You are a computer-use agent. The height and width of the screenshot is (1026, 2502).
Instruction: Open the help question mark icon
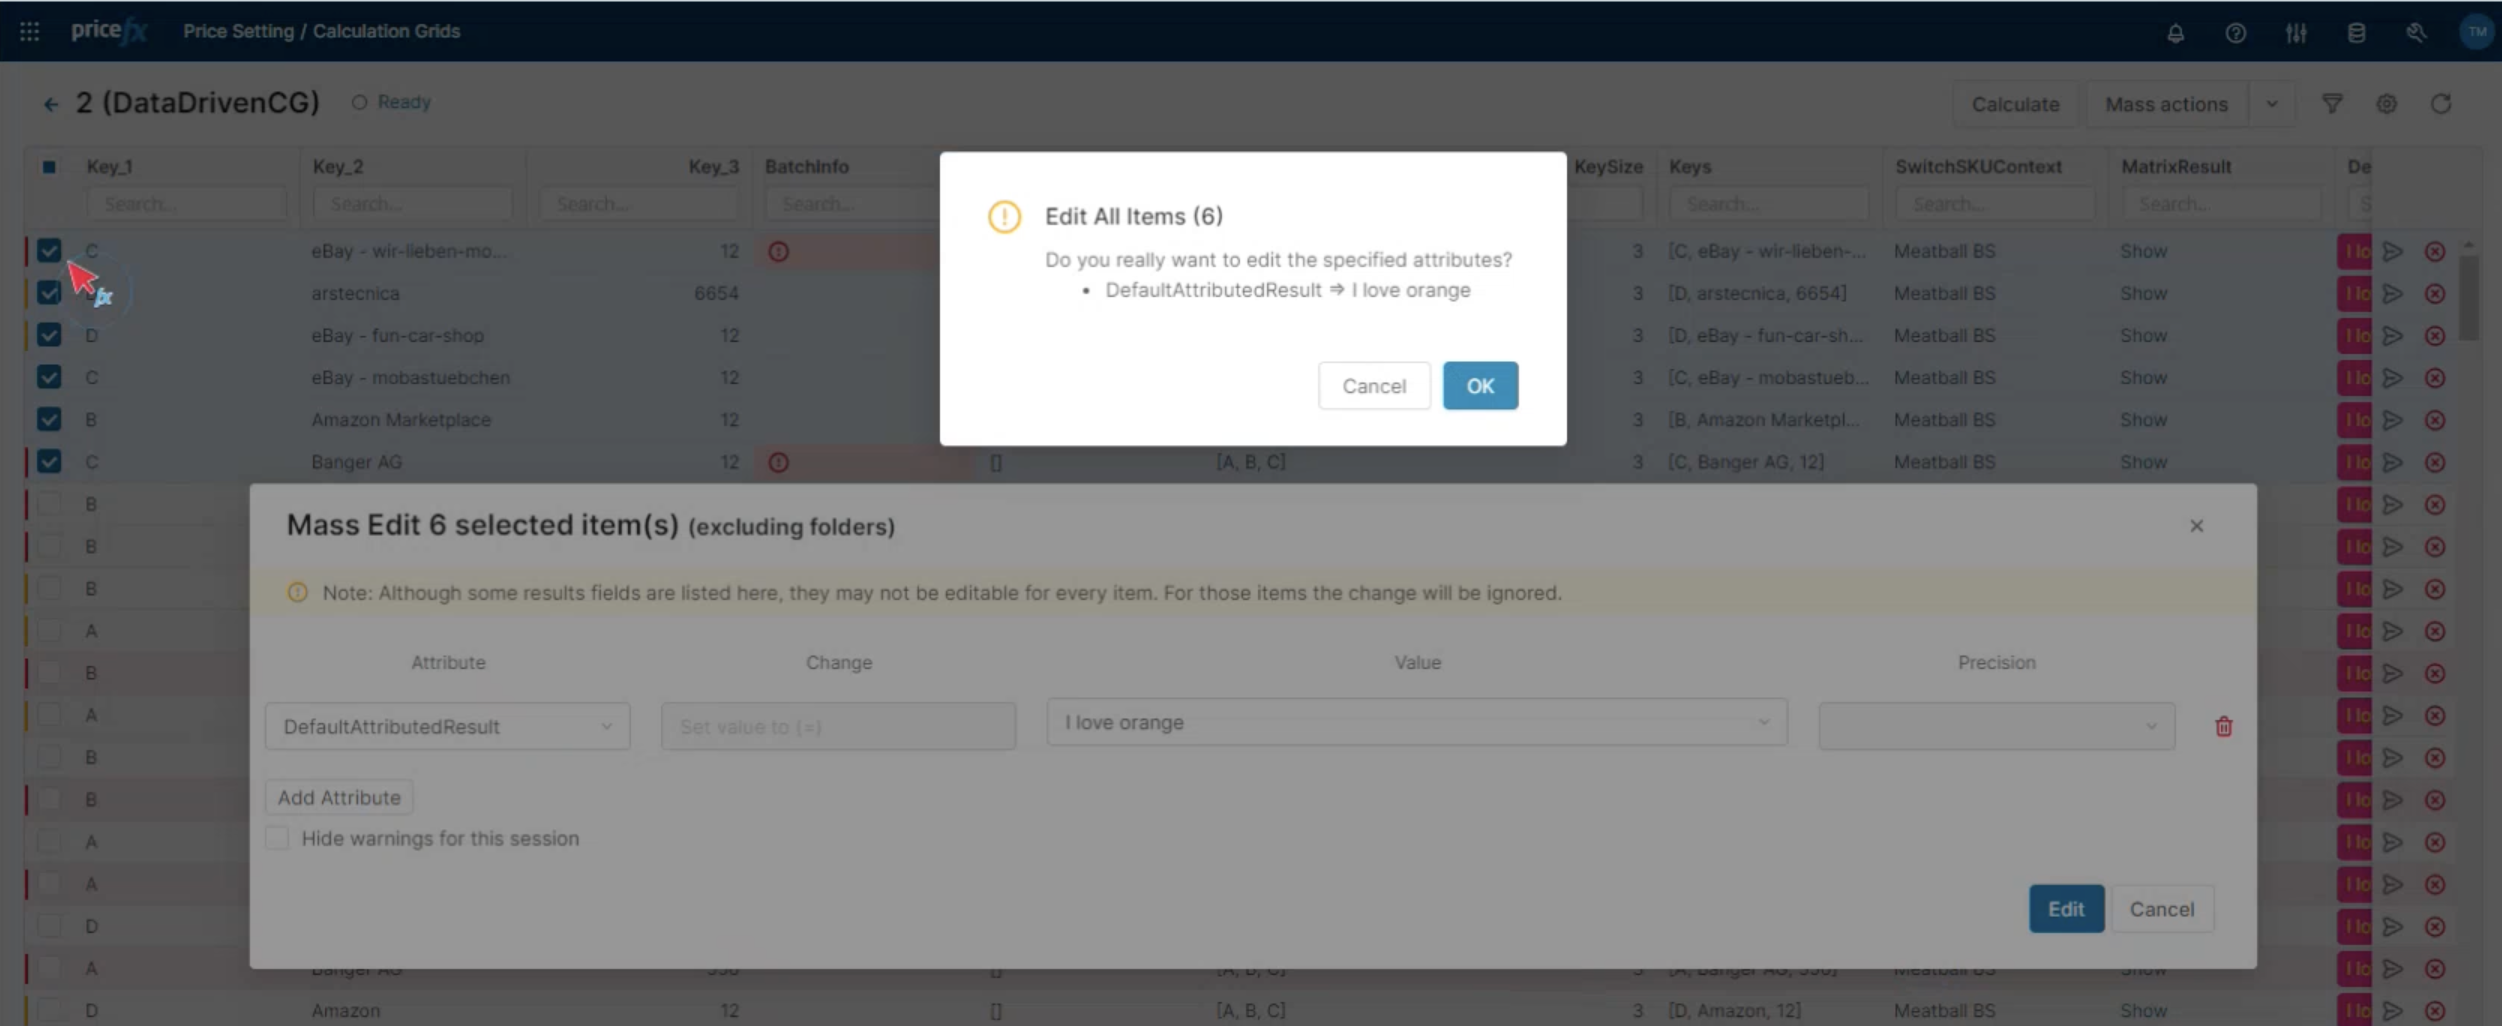click(x=2235, y=33)
